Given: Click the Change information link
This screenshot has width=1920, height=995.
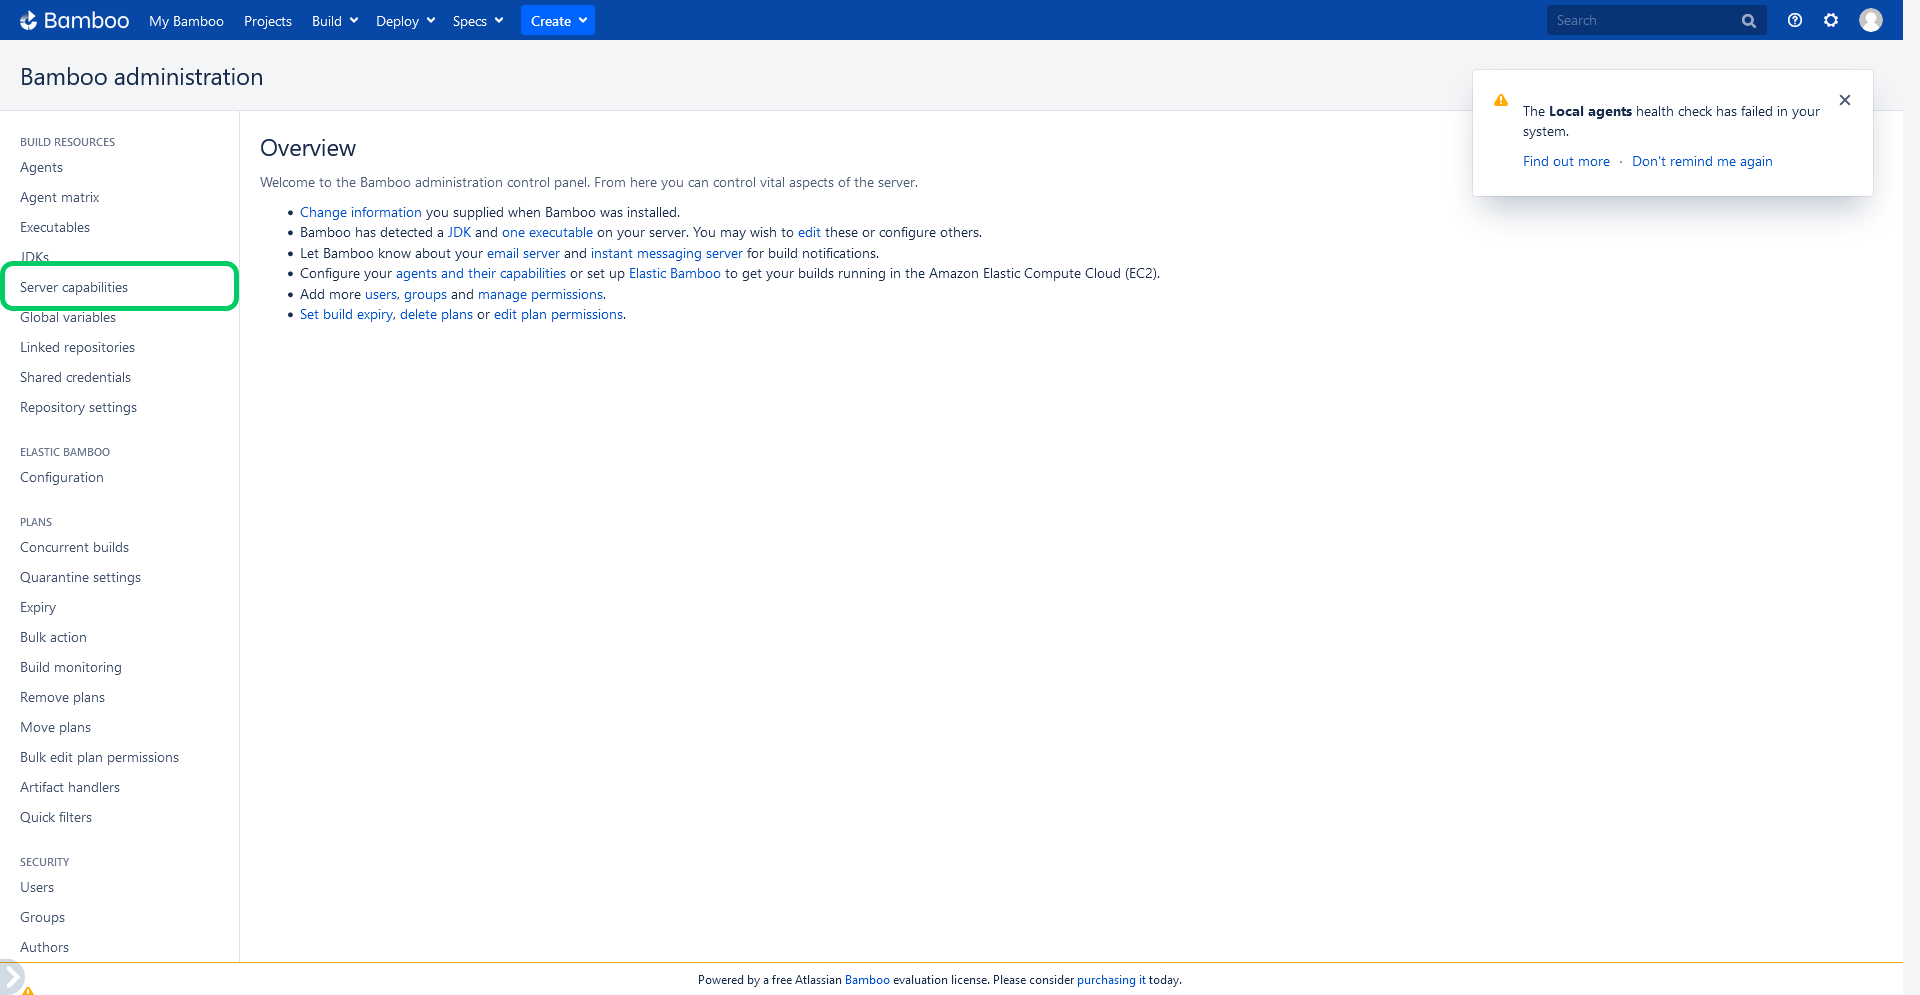Looking at the screenshot, I should tap(361, 212).
